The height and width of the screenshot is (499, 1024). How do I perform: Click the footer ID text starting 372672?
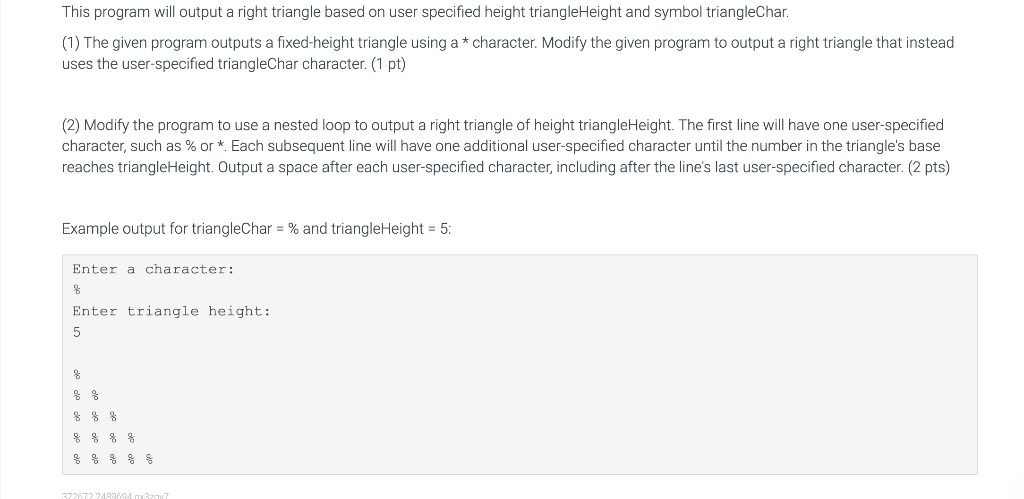click(115, 496)
